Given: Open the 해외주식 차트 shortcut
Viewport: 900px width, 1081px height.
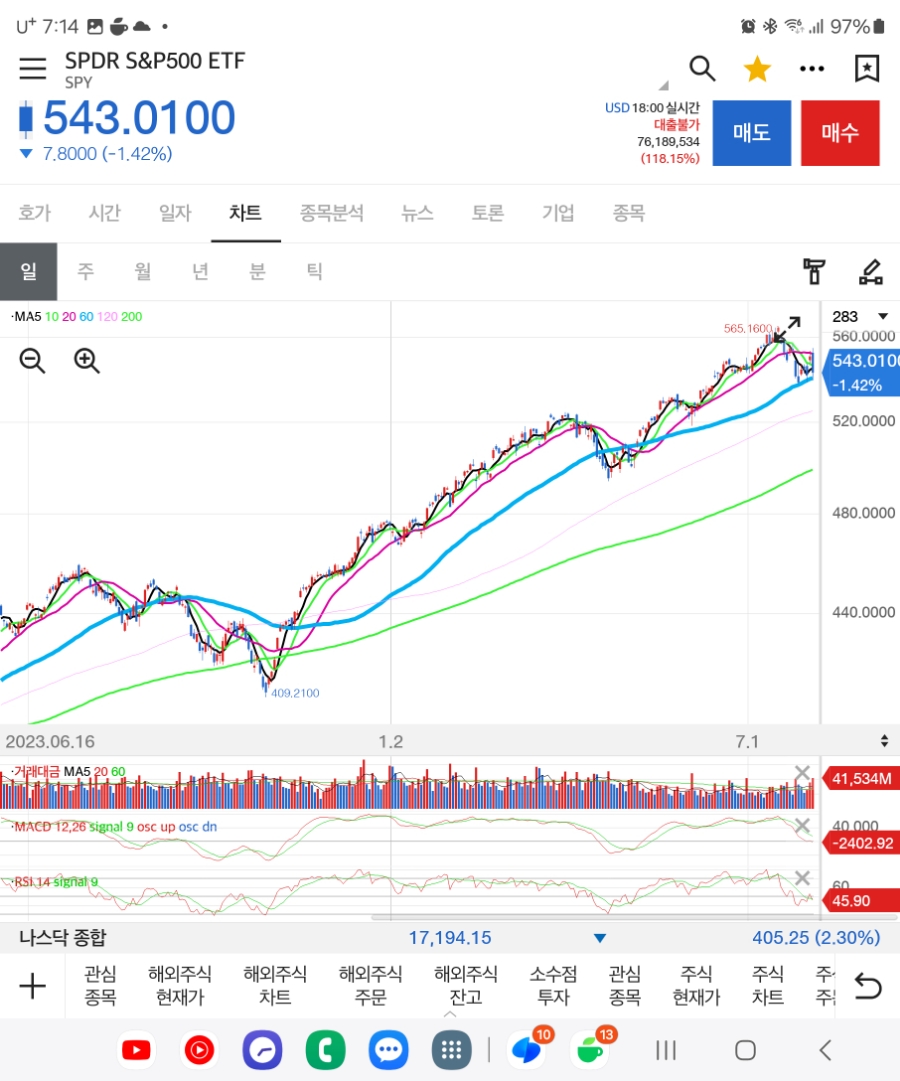Looking at the screenshot, I should [x=275, y=986].
